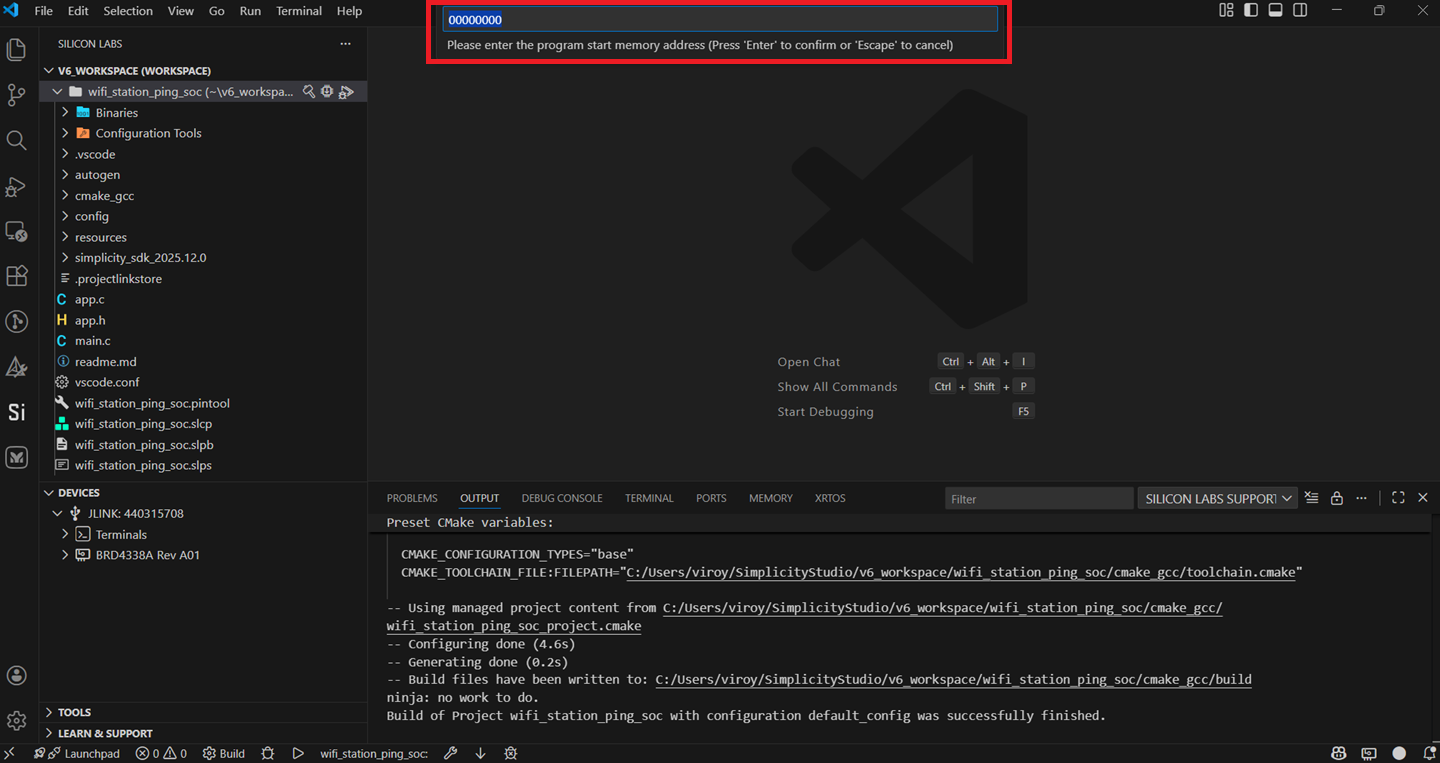1440x763 pixels.
Task: Expand the Binaries folder
Action: [x=64, y=112]
